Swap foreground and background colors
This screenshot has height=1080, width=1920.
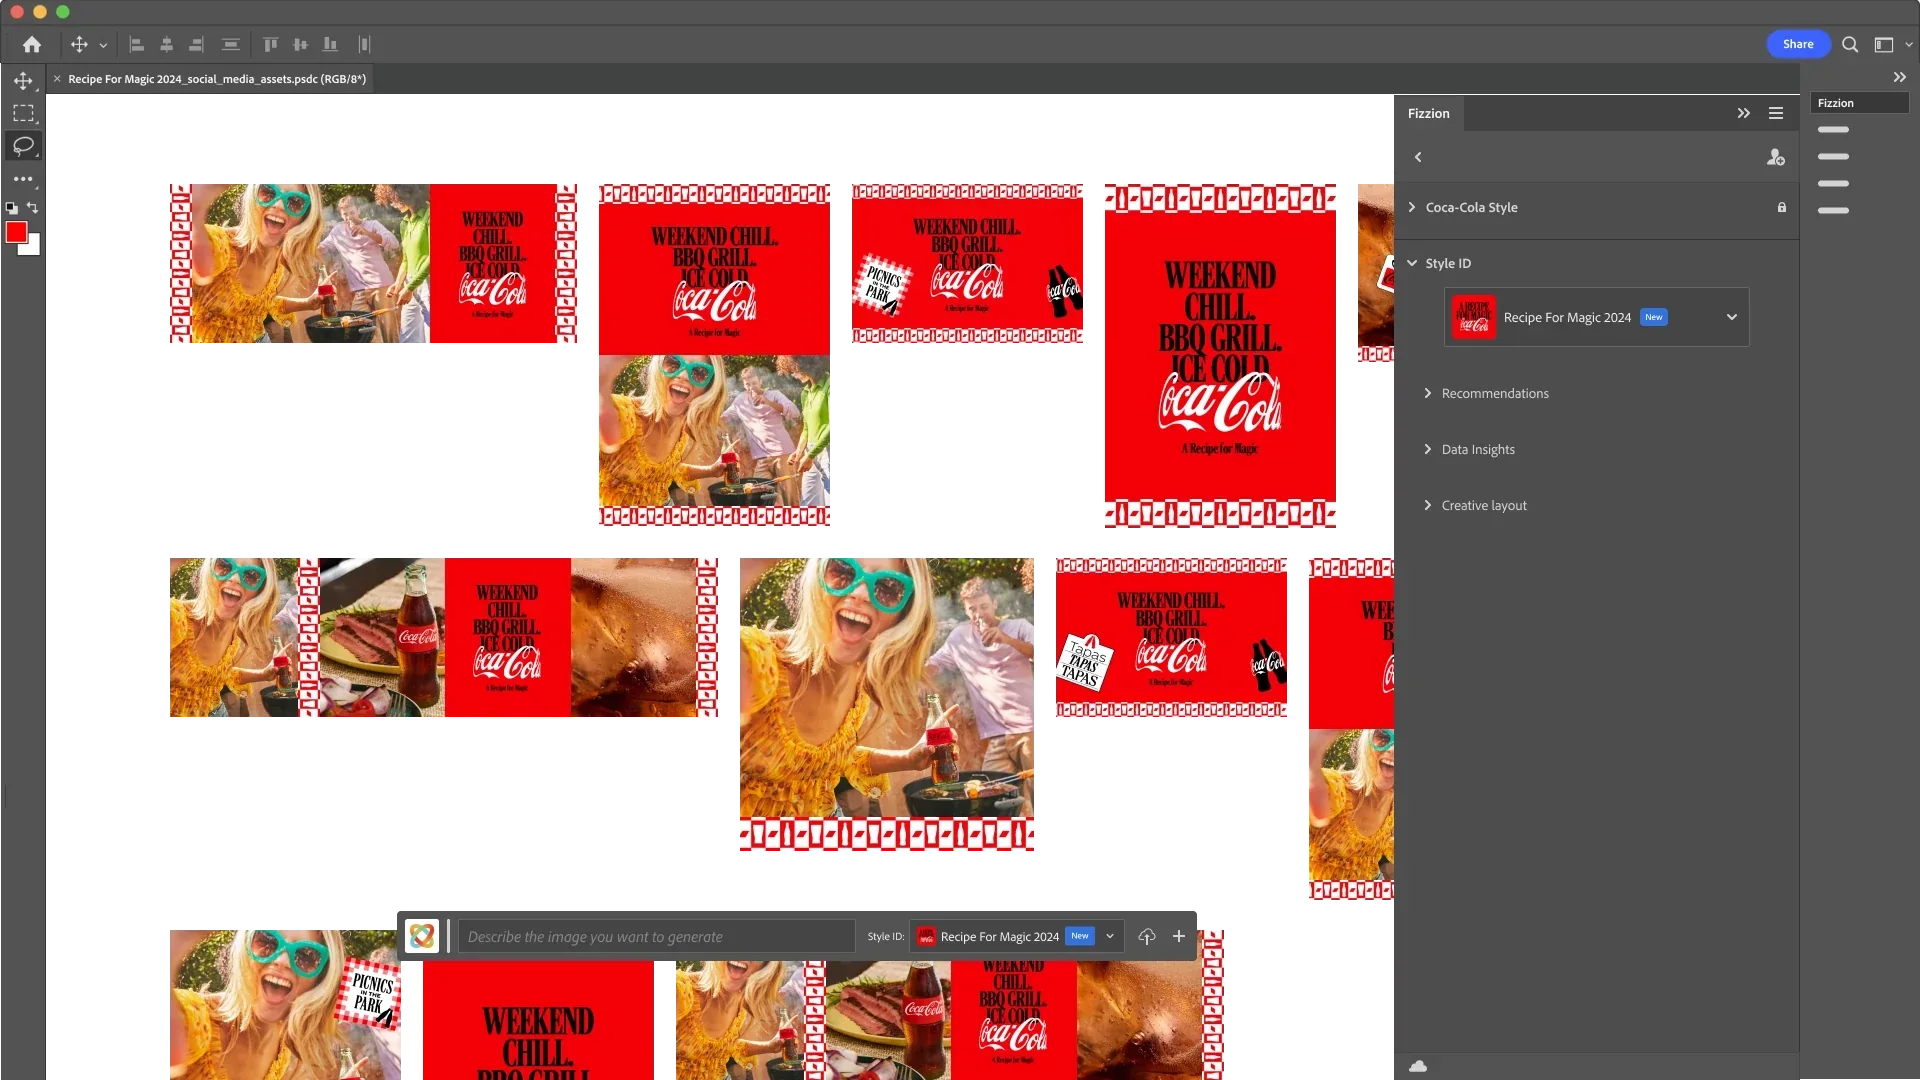pos(33,207)
